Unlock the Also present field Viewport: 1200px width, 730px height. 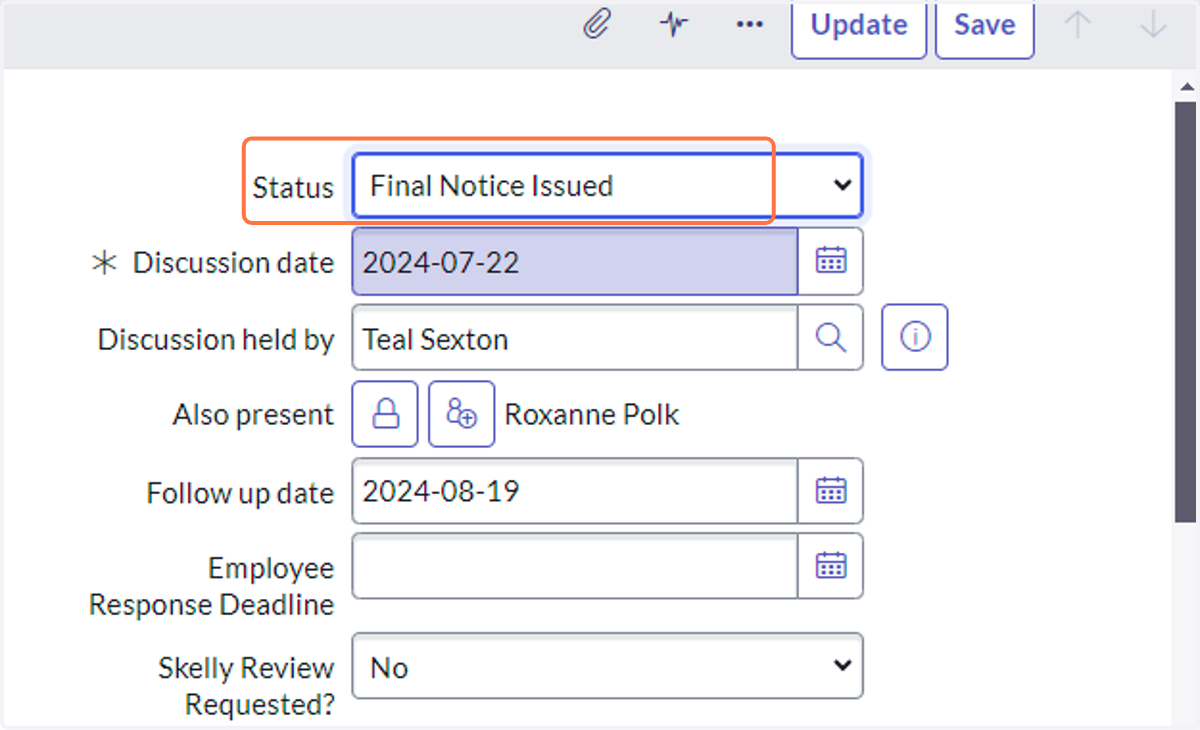tap(385, 414)
